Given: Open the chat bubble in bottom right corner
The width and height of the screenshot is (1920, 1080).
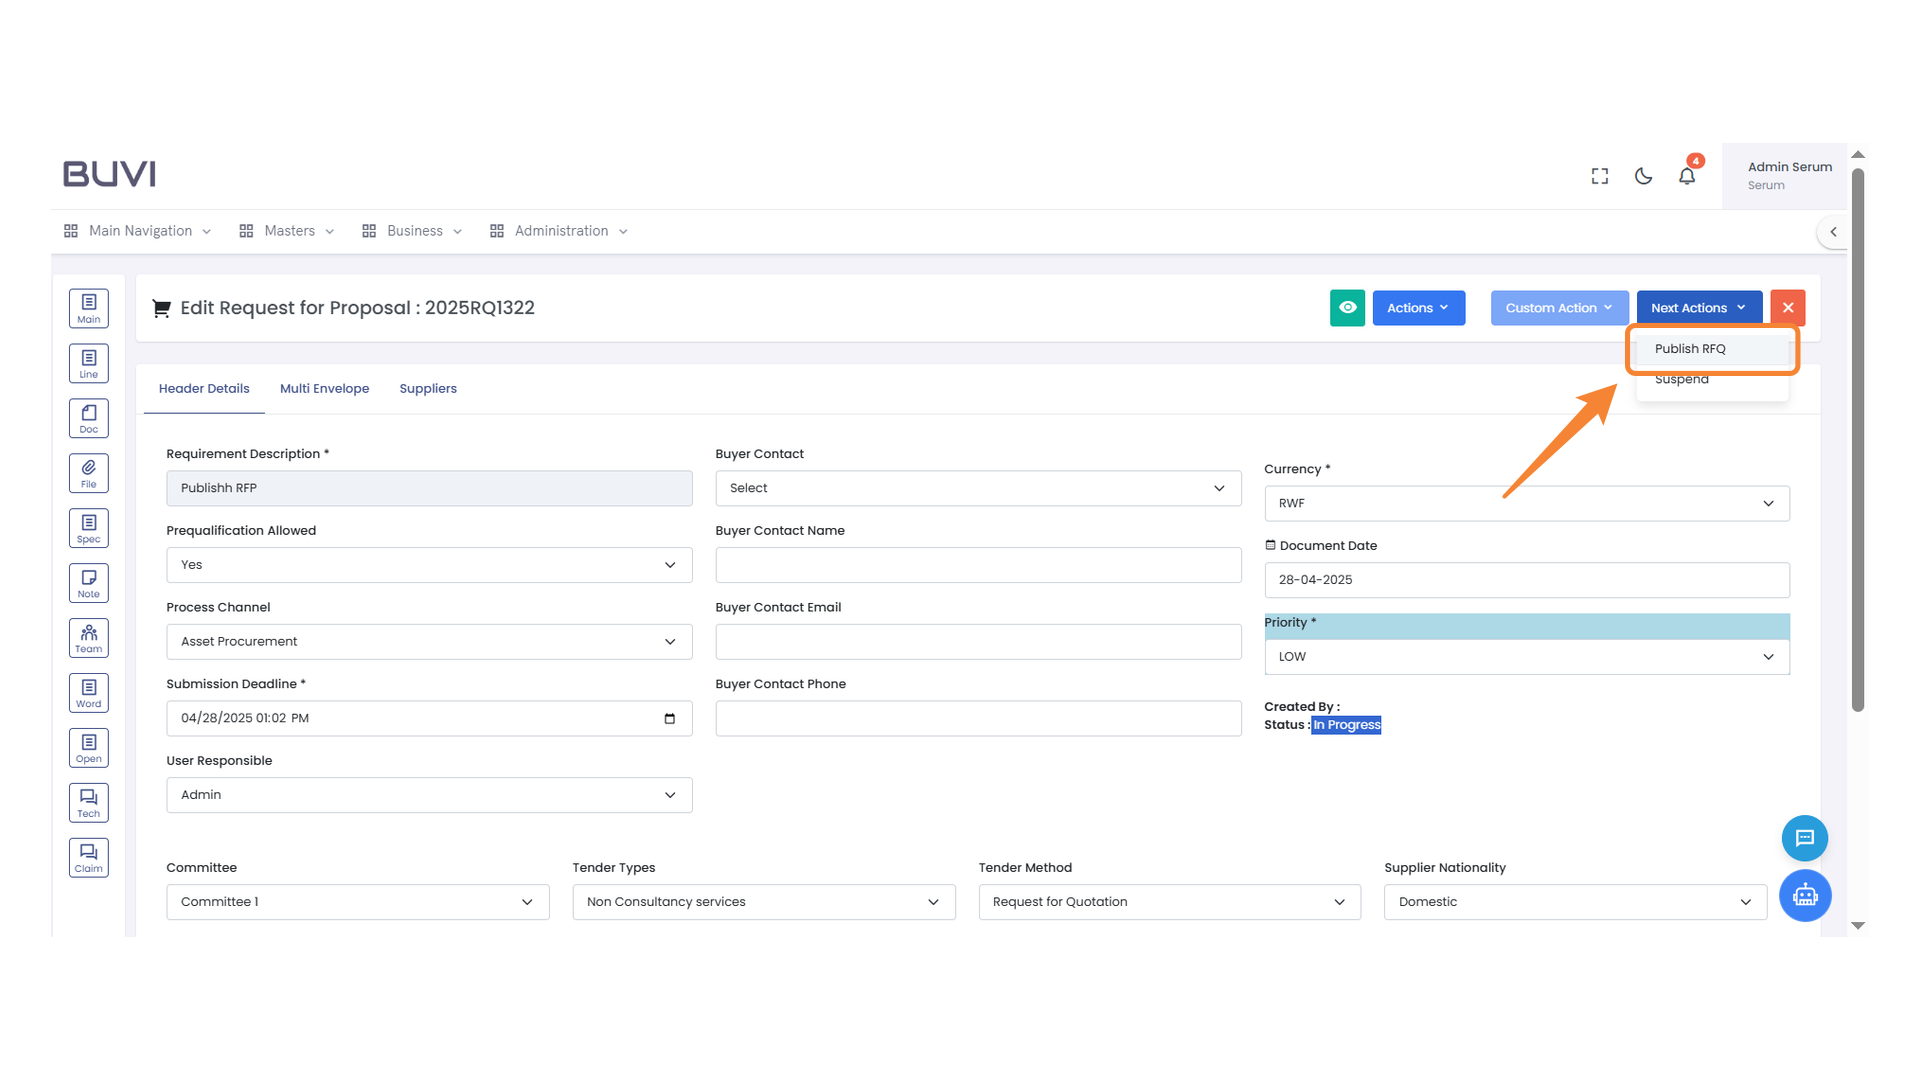Looking at the screenshot, I should point(1805,838).
